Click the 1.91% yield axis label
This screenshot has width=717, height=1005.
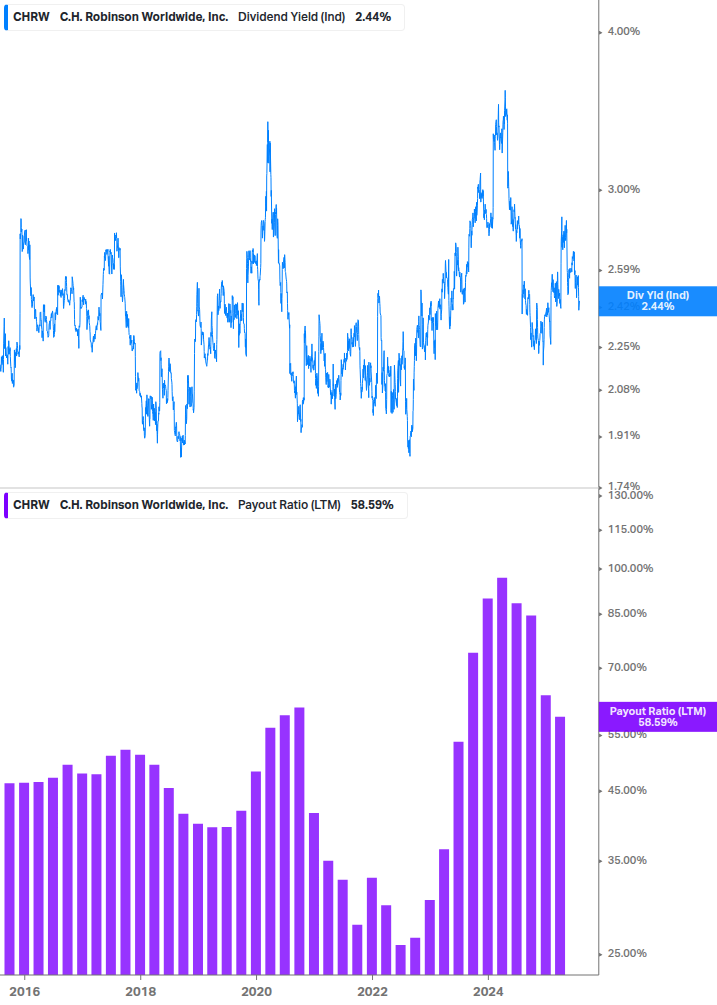[623, 436]
